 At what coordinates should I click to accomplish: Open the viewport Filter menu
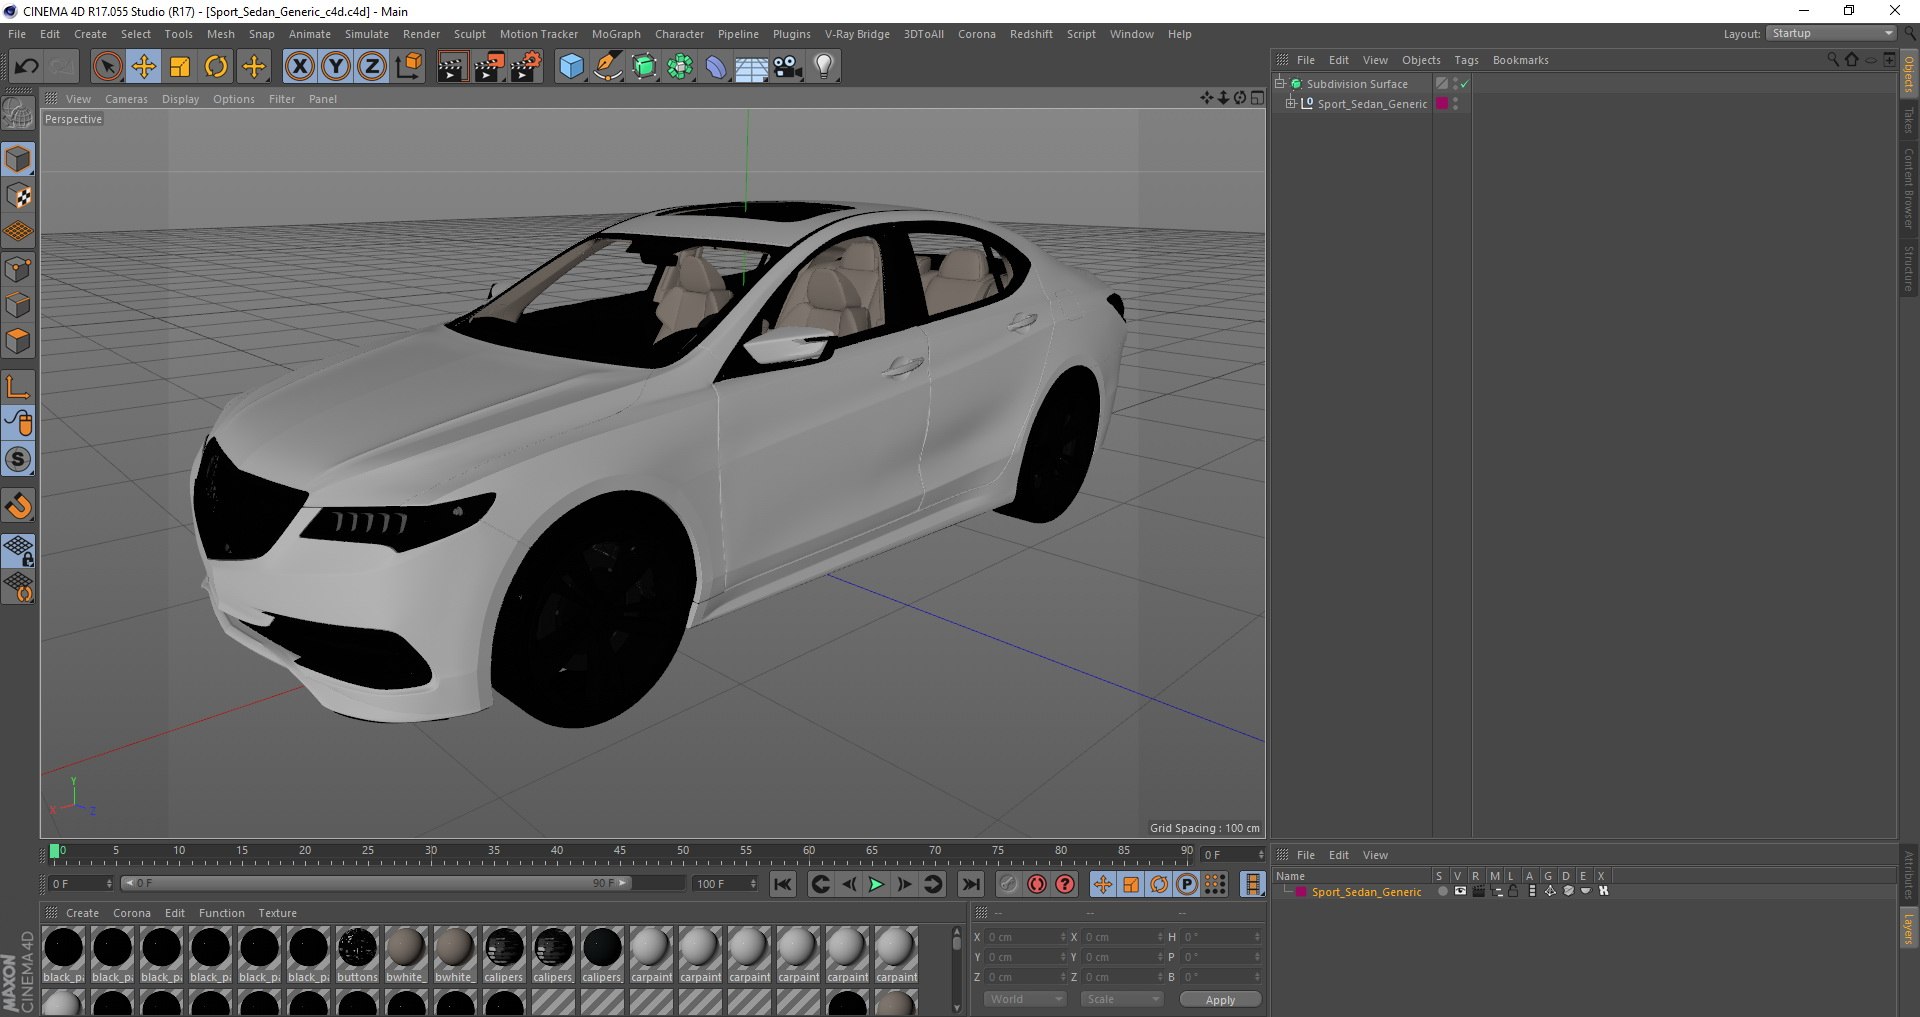coord(282,99)
